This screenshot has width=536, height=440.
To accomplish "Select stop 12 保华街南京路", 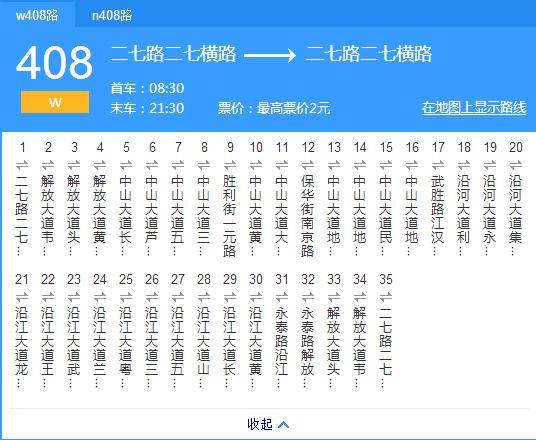I will [x=308, y=216].
